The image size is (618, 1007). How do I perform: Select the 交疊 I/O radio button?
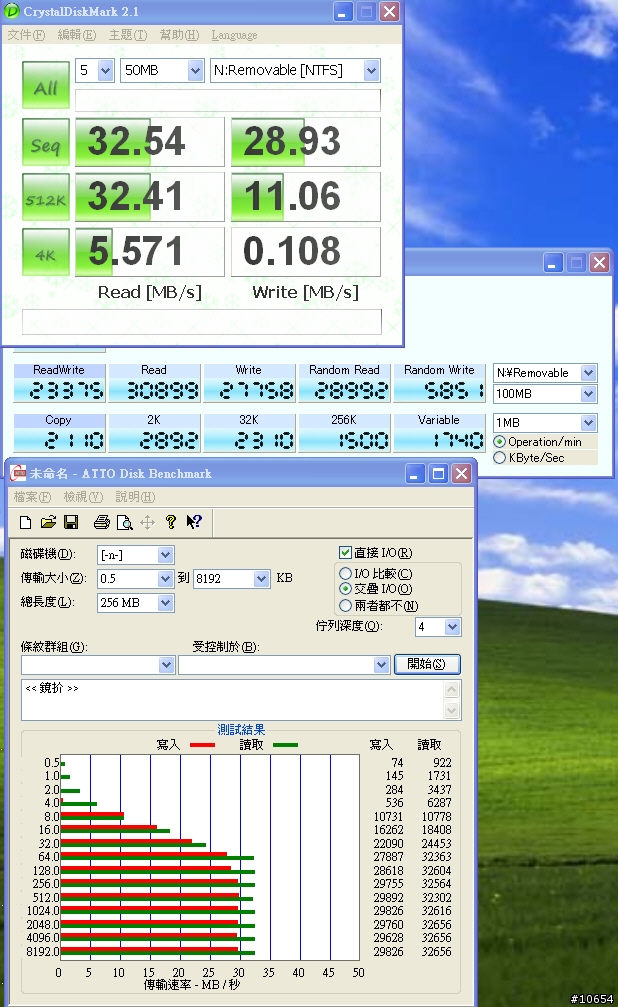(x=345, y=589)
